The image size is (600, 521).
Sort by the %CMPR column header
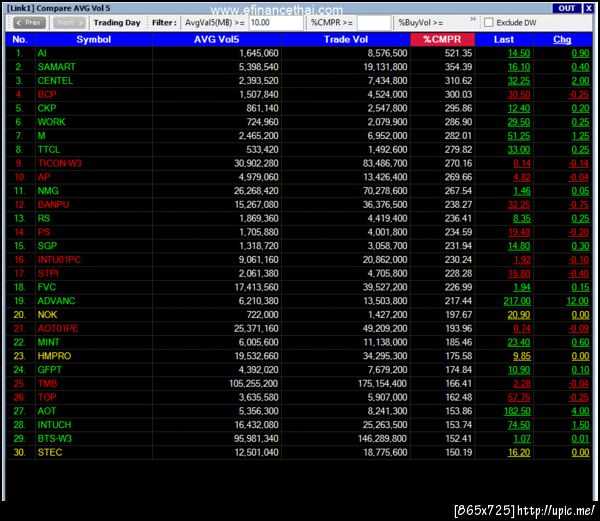point(442,39)
